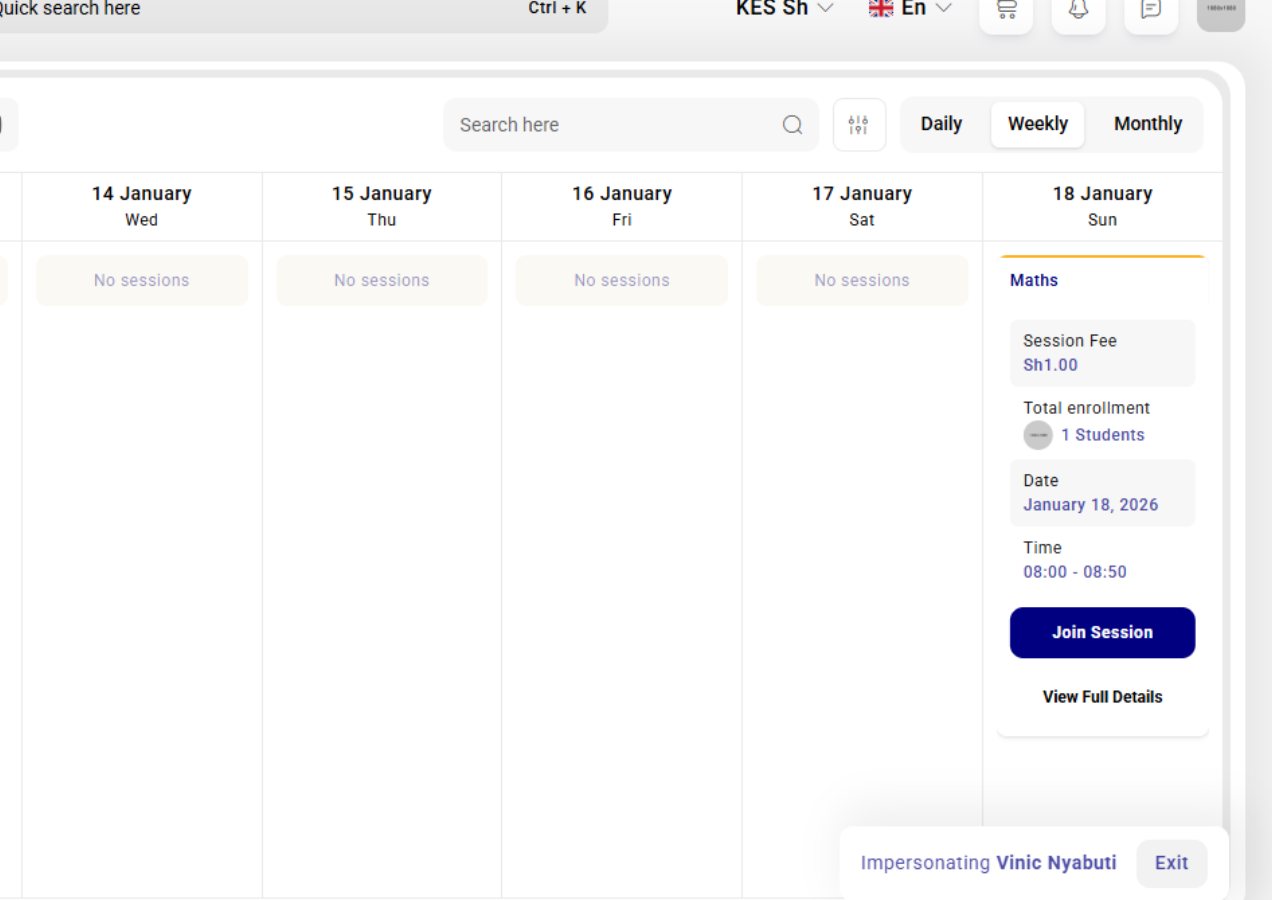Open the messages chat icon
Image resolution: width=1272 pixels, height=900 pixels.
coord(1151,10)
